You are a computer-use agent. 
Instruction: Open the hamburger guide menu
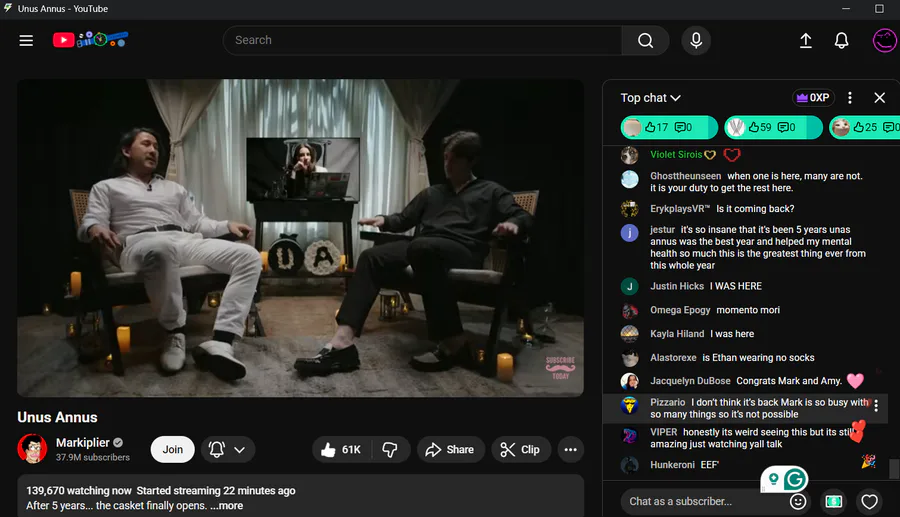coord(26,41)
